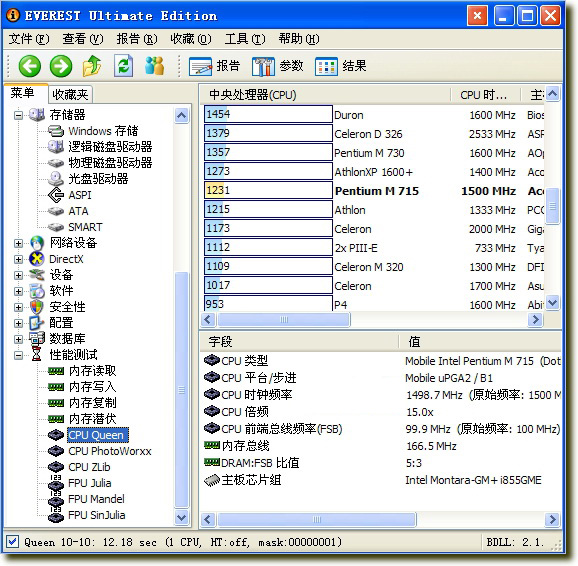Open the 文件(F) menu
578x566 pixels.
pos(29,39)
